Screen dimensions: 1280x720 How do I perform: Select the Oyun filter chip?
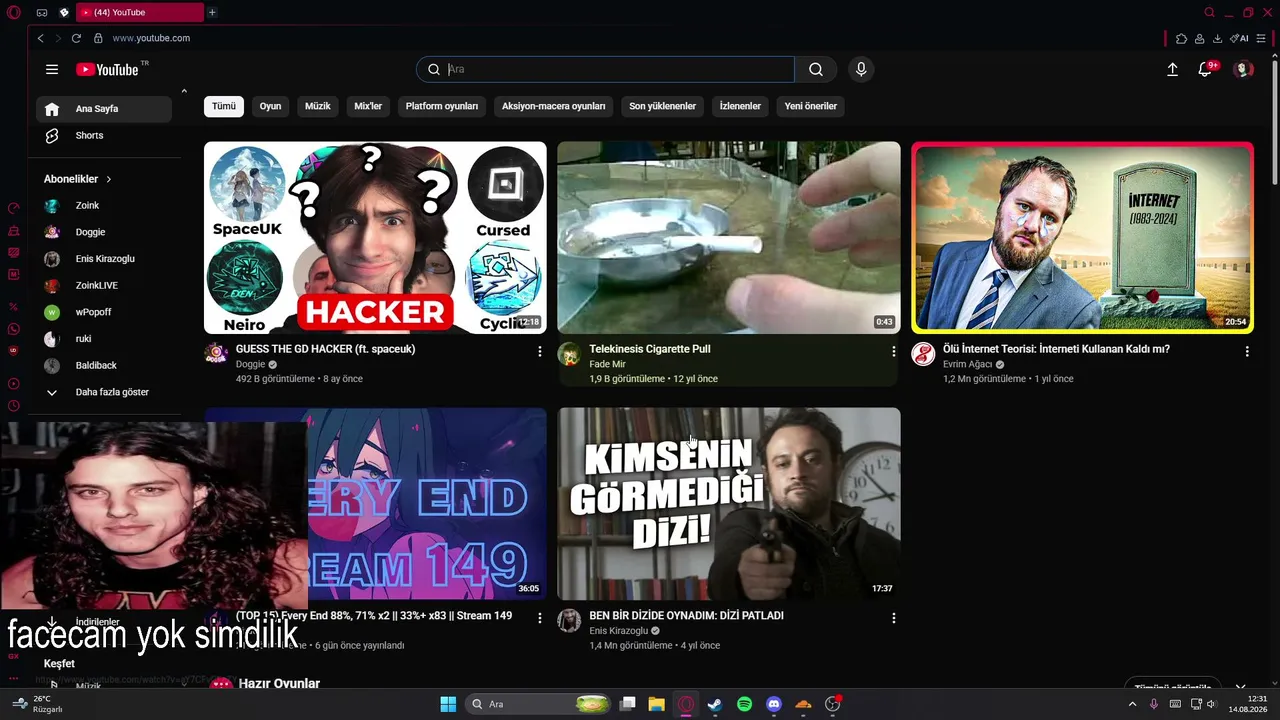[x=270, y=106]
